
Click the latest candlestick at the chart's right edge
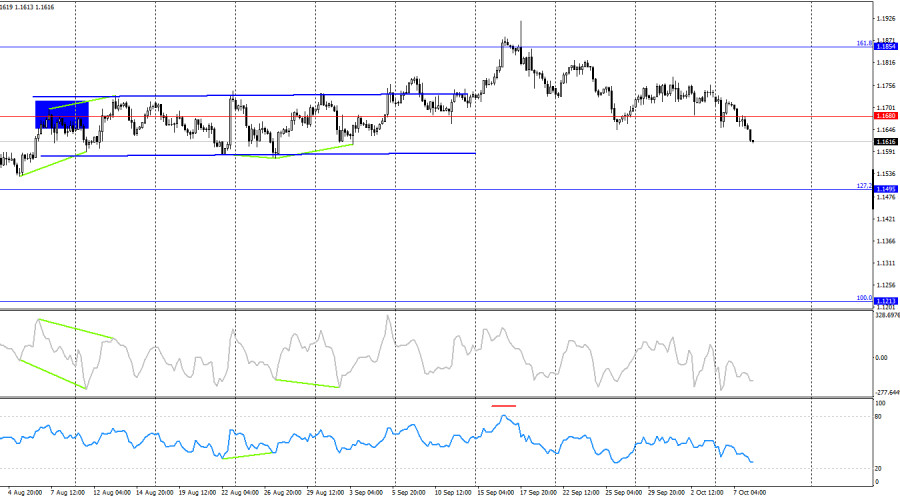click(x=751, y=139)
